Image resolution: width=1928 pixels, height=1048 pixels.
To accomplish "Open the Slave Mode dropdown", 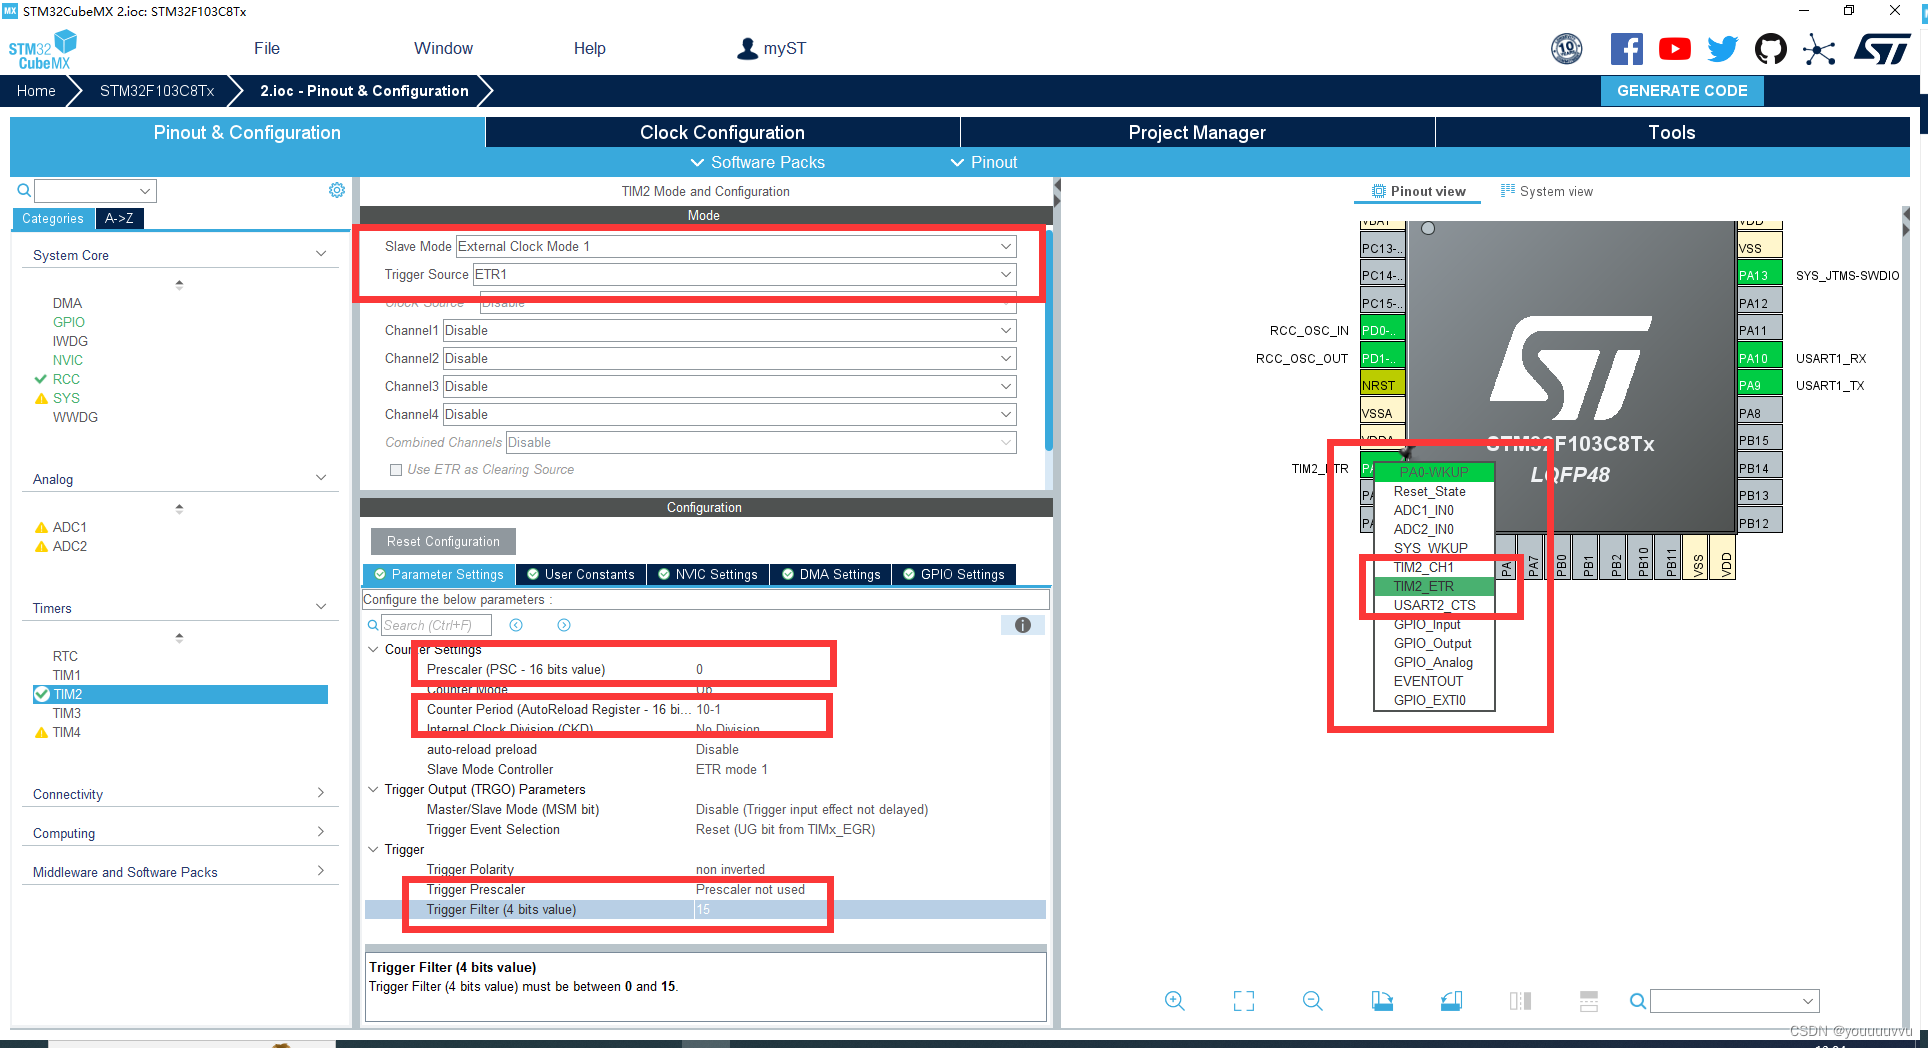I will coord(736,246).
